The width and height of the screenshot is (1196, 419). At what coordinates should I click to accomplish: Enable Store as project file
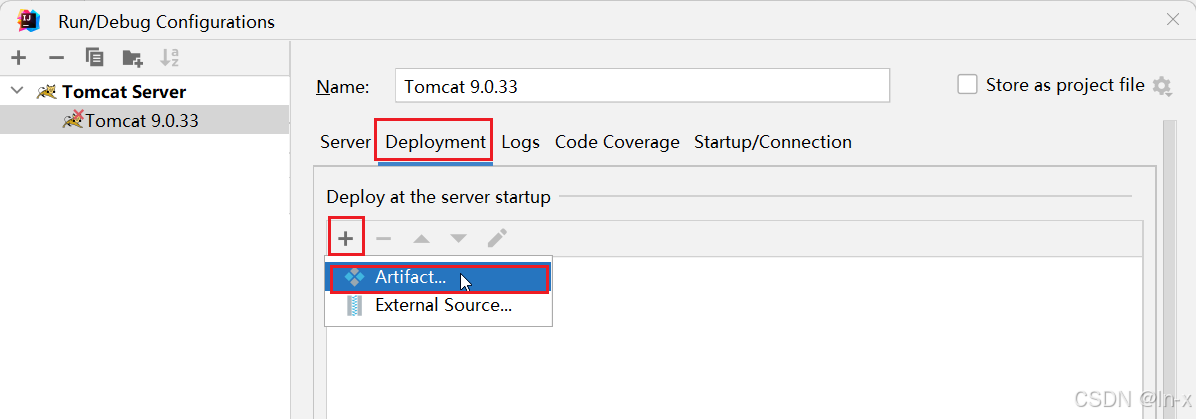(x=967, y=84)
